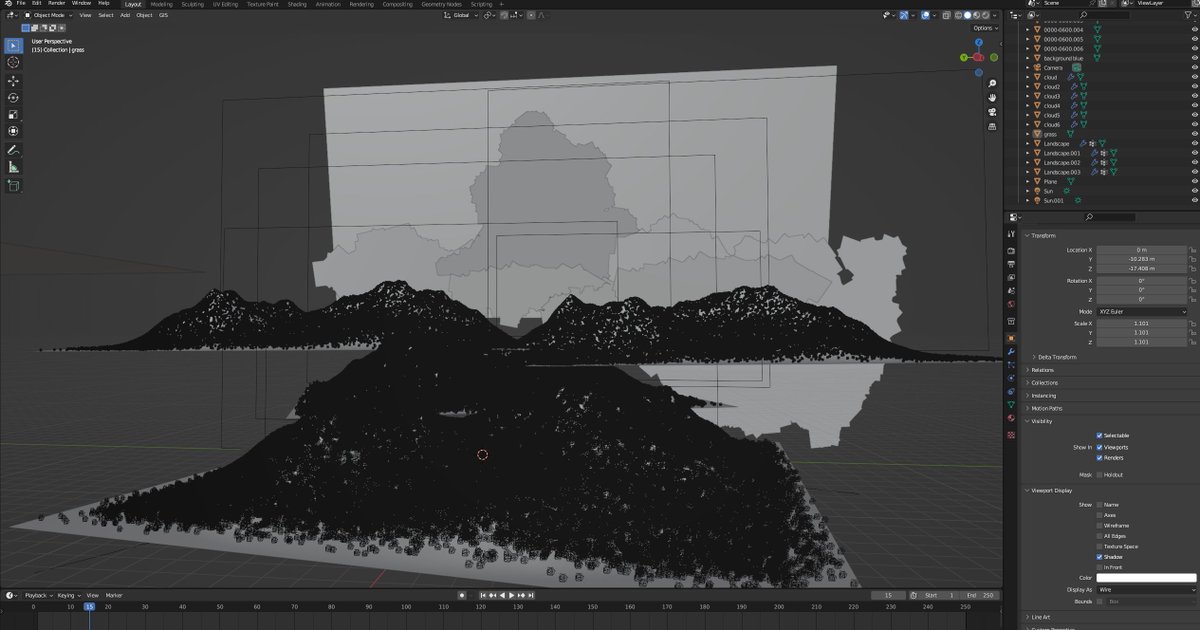Open the Render menu in the top bar

coord(56,3)
